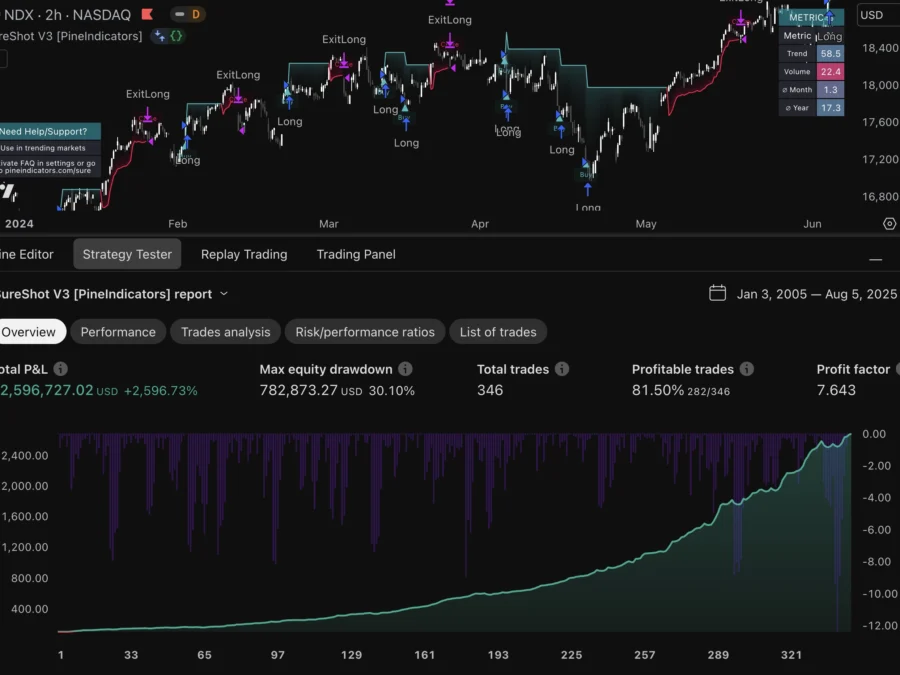Screen dimensions: 900x675
Task: Open the Trades analysis tab
Action: tap(226, 332)
